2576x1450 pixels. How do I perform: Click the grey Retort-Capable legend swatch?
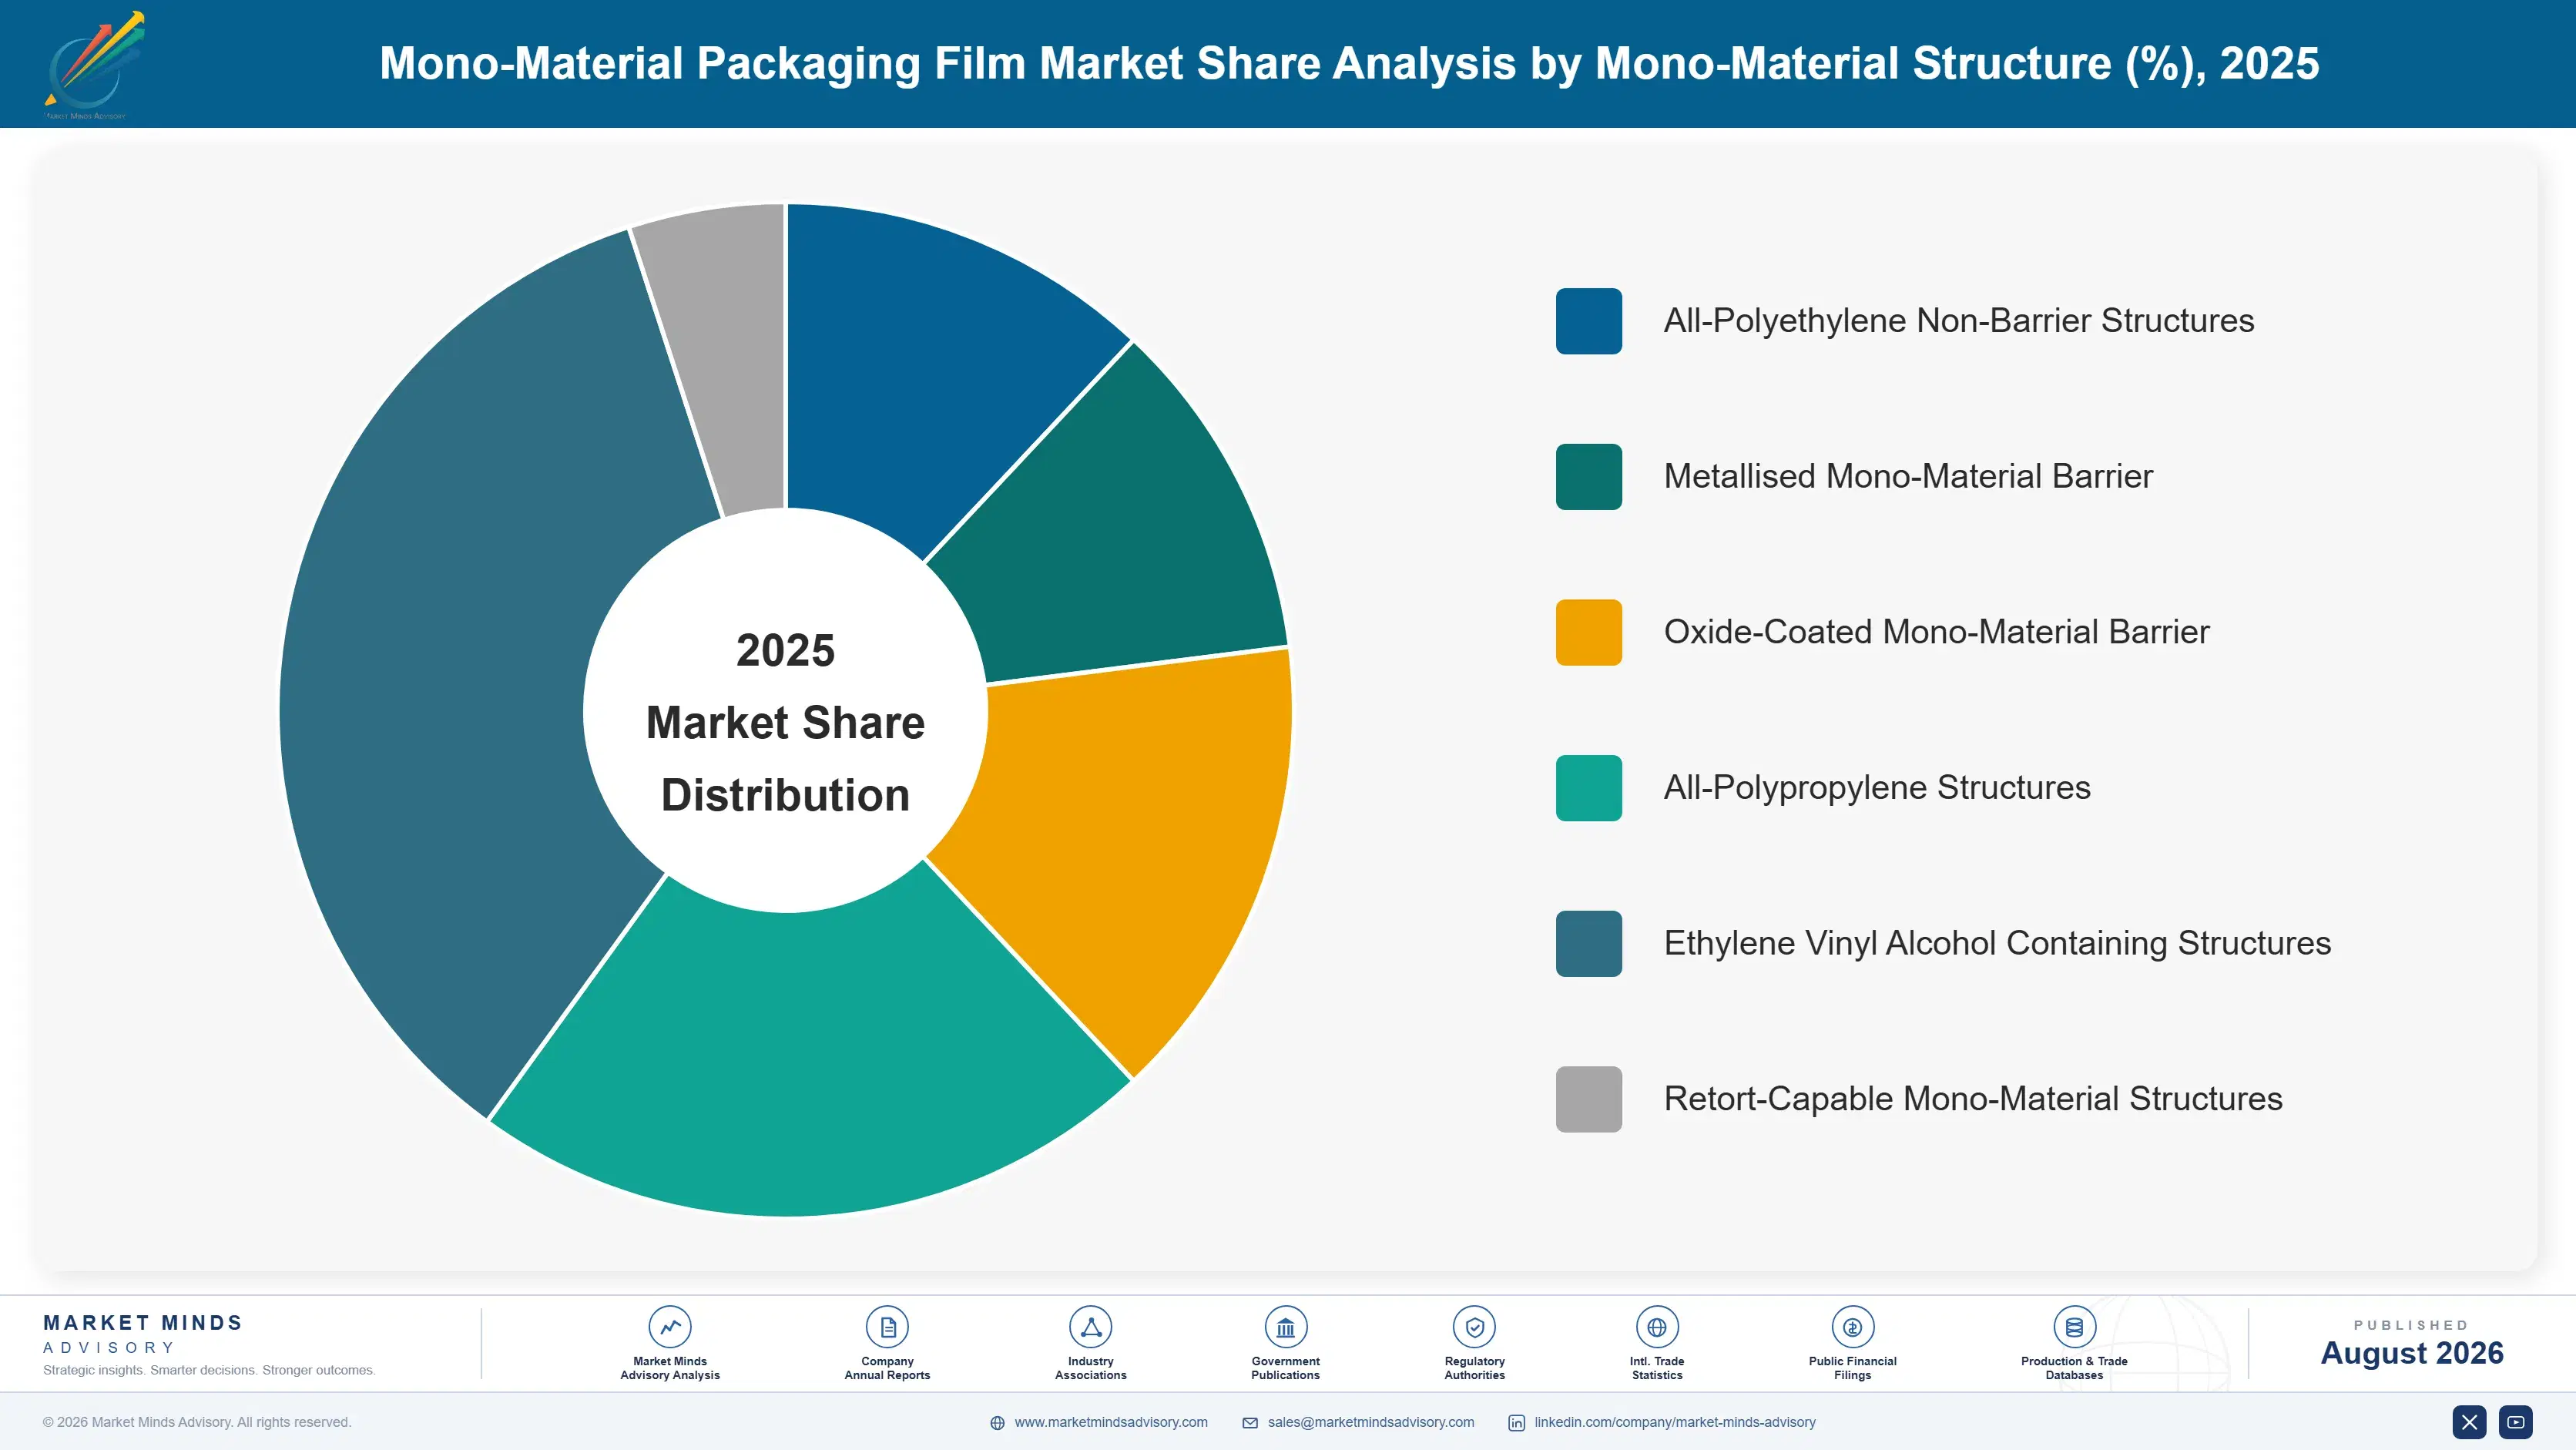point(1588,1099)
